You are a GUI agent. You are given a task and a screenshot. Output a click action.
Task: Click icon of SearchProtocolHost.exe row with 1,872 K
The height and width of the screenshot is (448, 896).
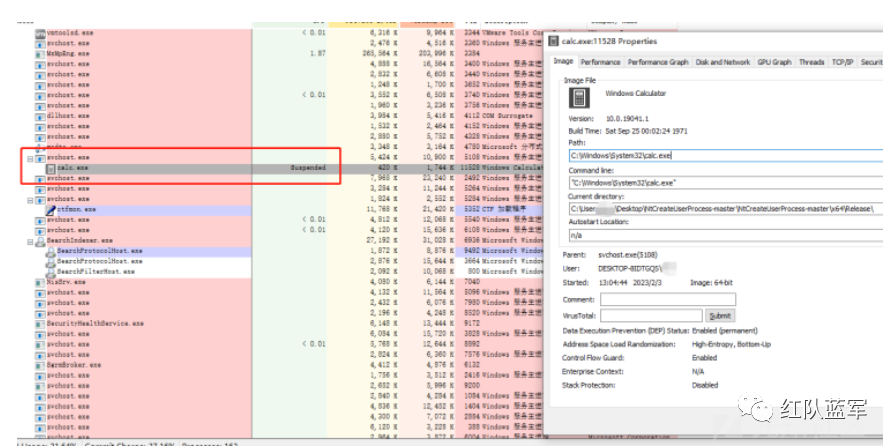pyautogui.click(x=50, y=251)
